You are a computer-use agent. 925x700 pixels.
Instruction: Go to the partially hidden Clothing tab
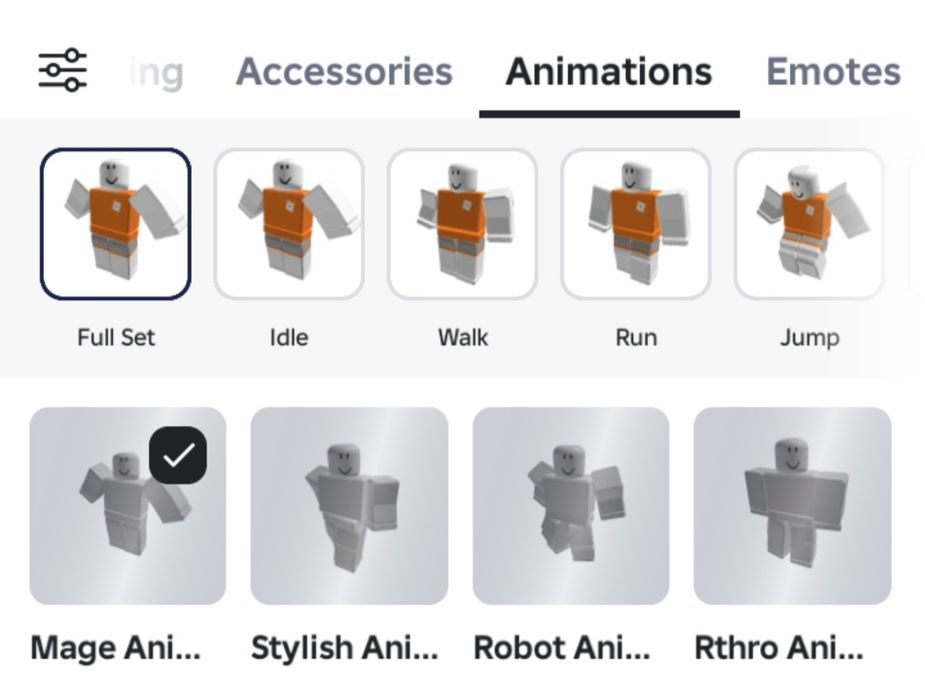pyautogui.click(x=156, y=73)
